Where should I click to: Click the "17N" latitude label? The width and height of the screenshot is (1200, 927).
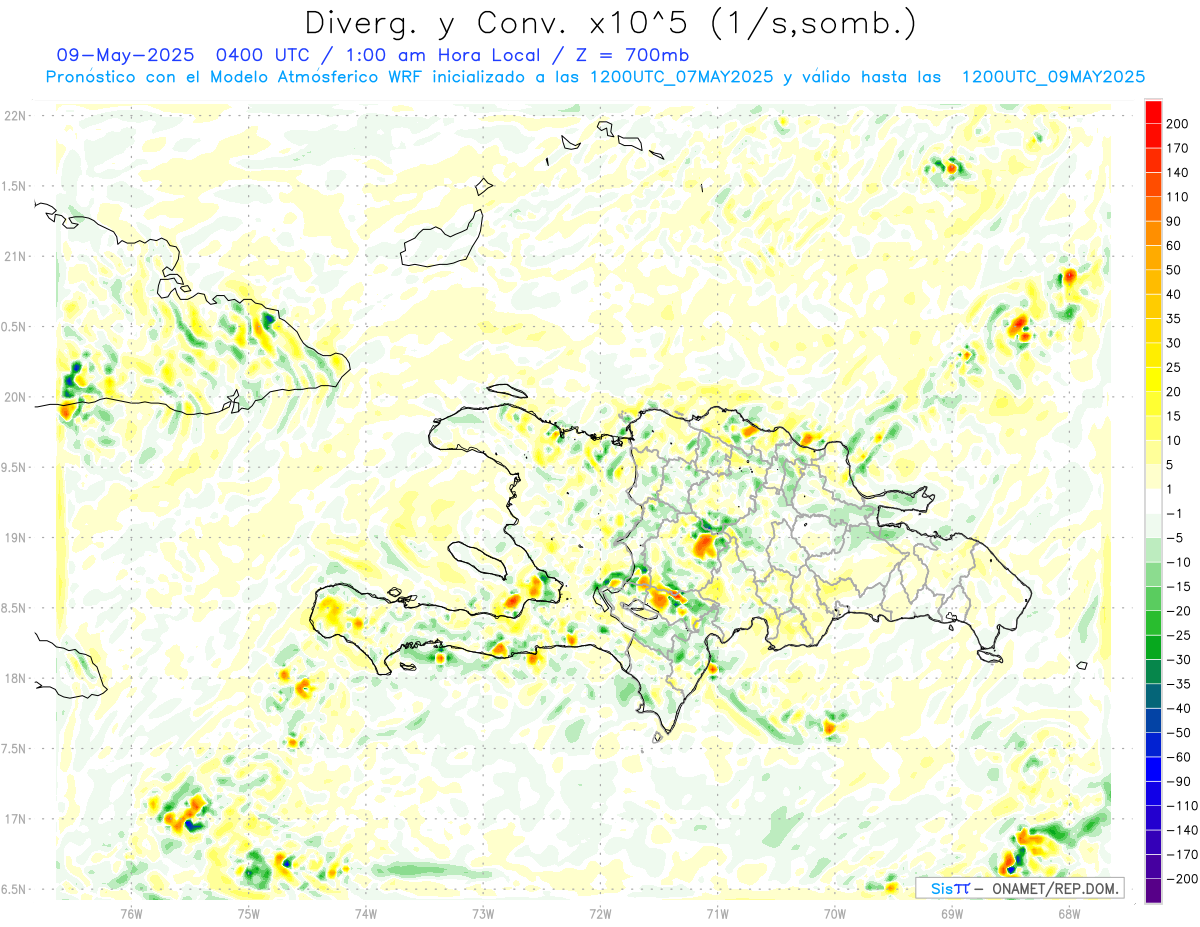pos(15,819)
